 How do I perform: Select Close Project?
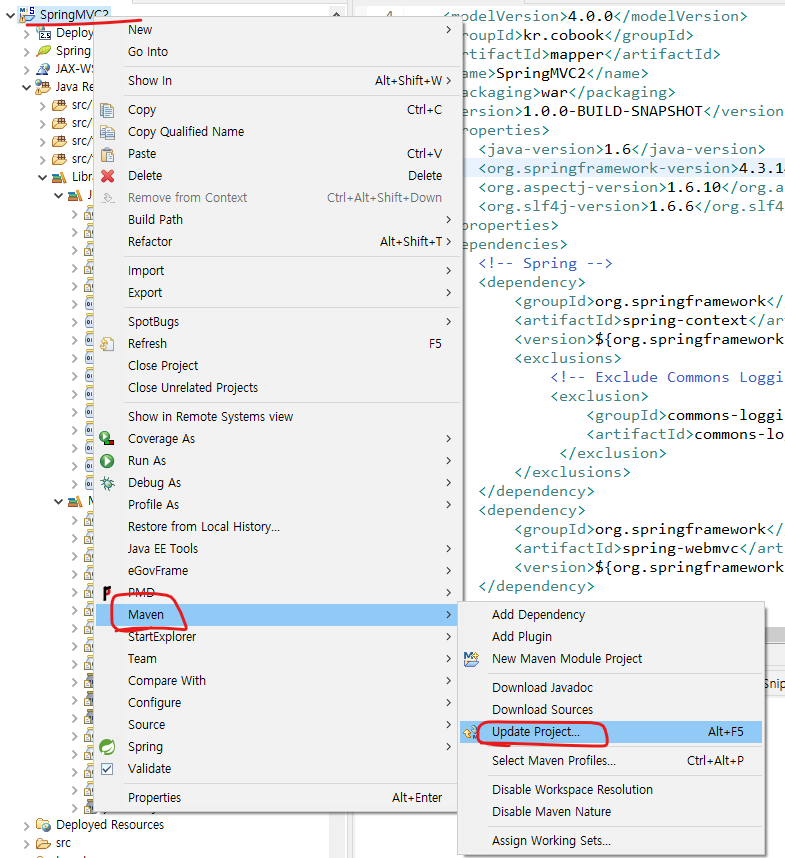pyautogui.click(x=277, y=366)
